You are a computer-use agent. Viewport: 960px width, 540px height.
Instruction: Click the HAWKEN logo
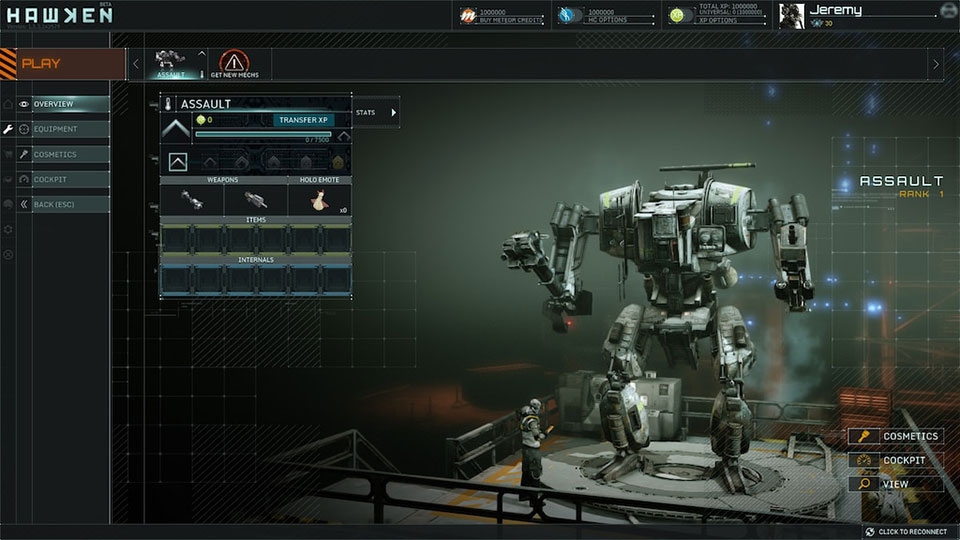tap(60, 15)
